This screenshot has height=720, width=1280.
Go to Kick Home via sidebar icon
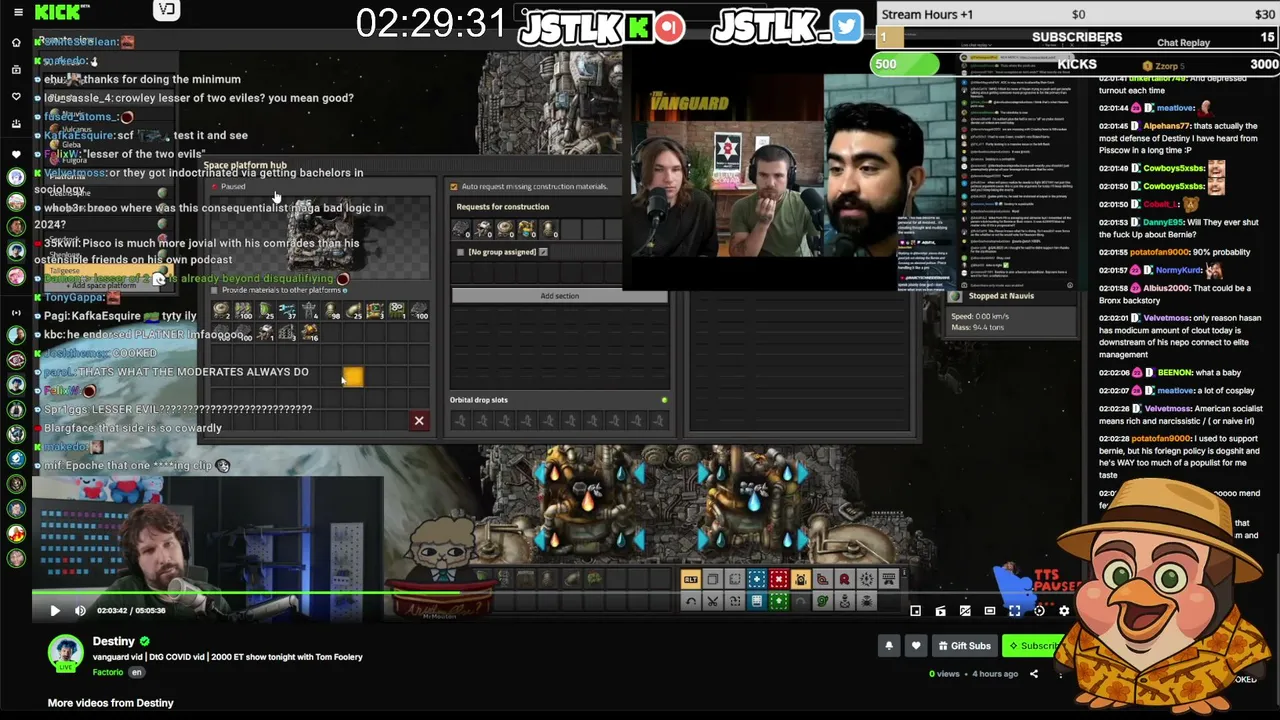click(16, 43)
